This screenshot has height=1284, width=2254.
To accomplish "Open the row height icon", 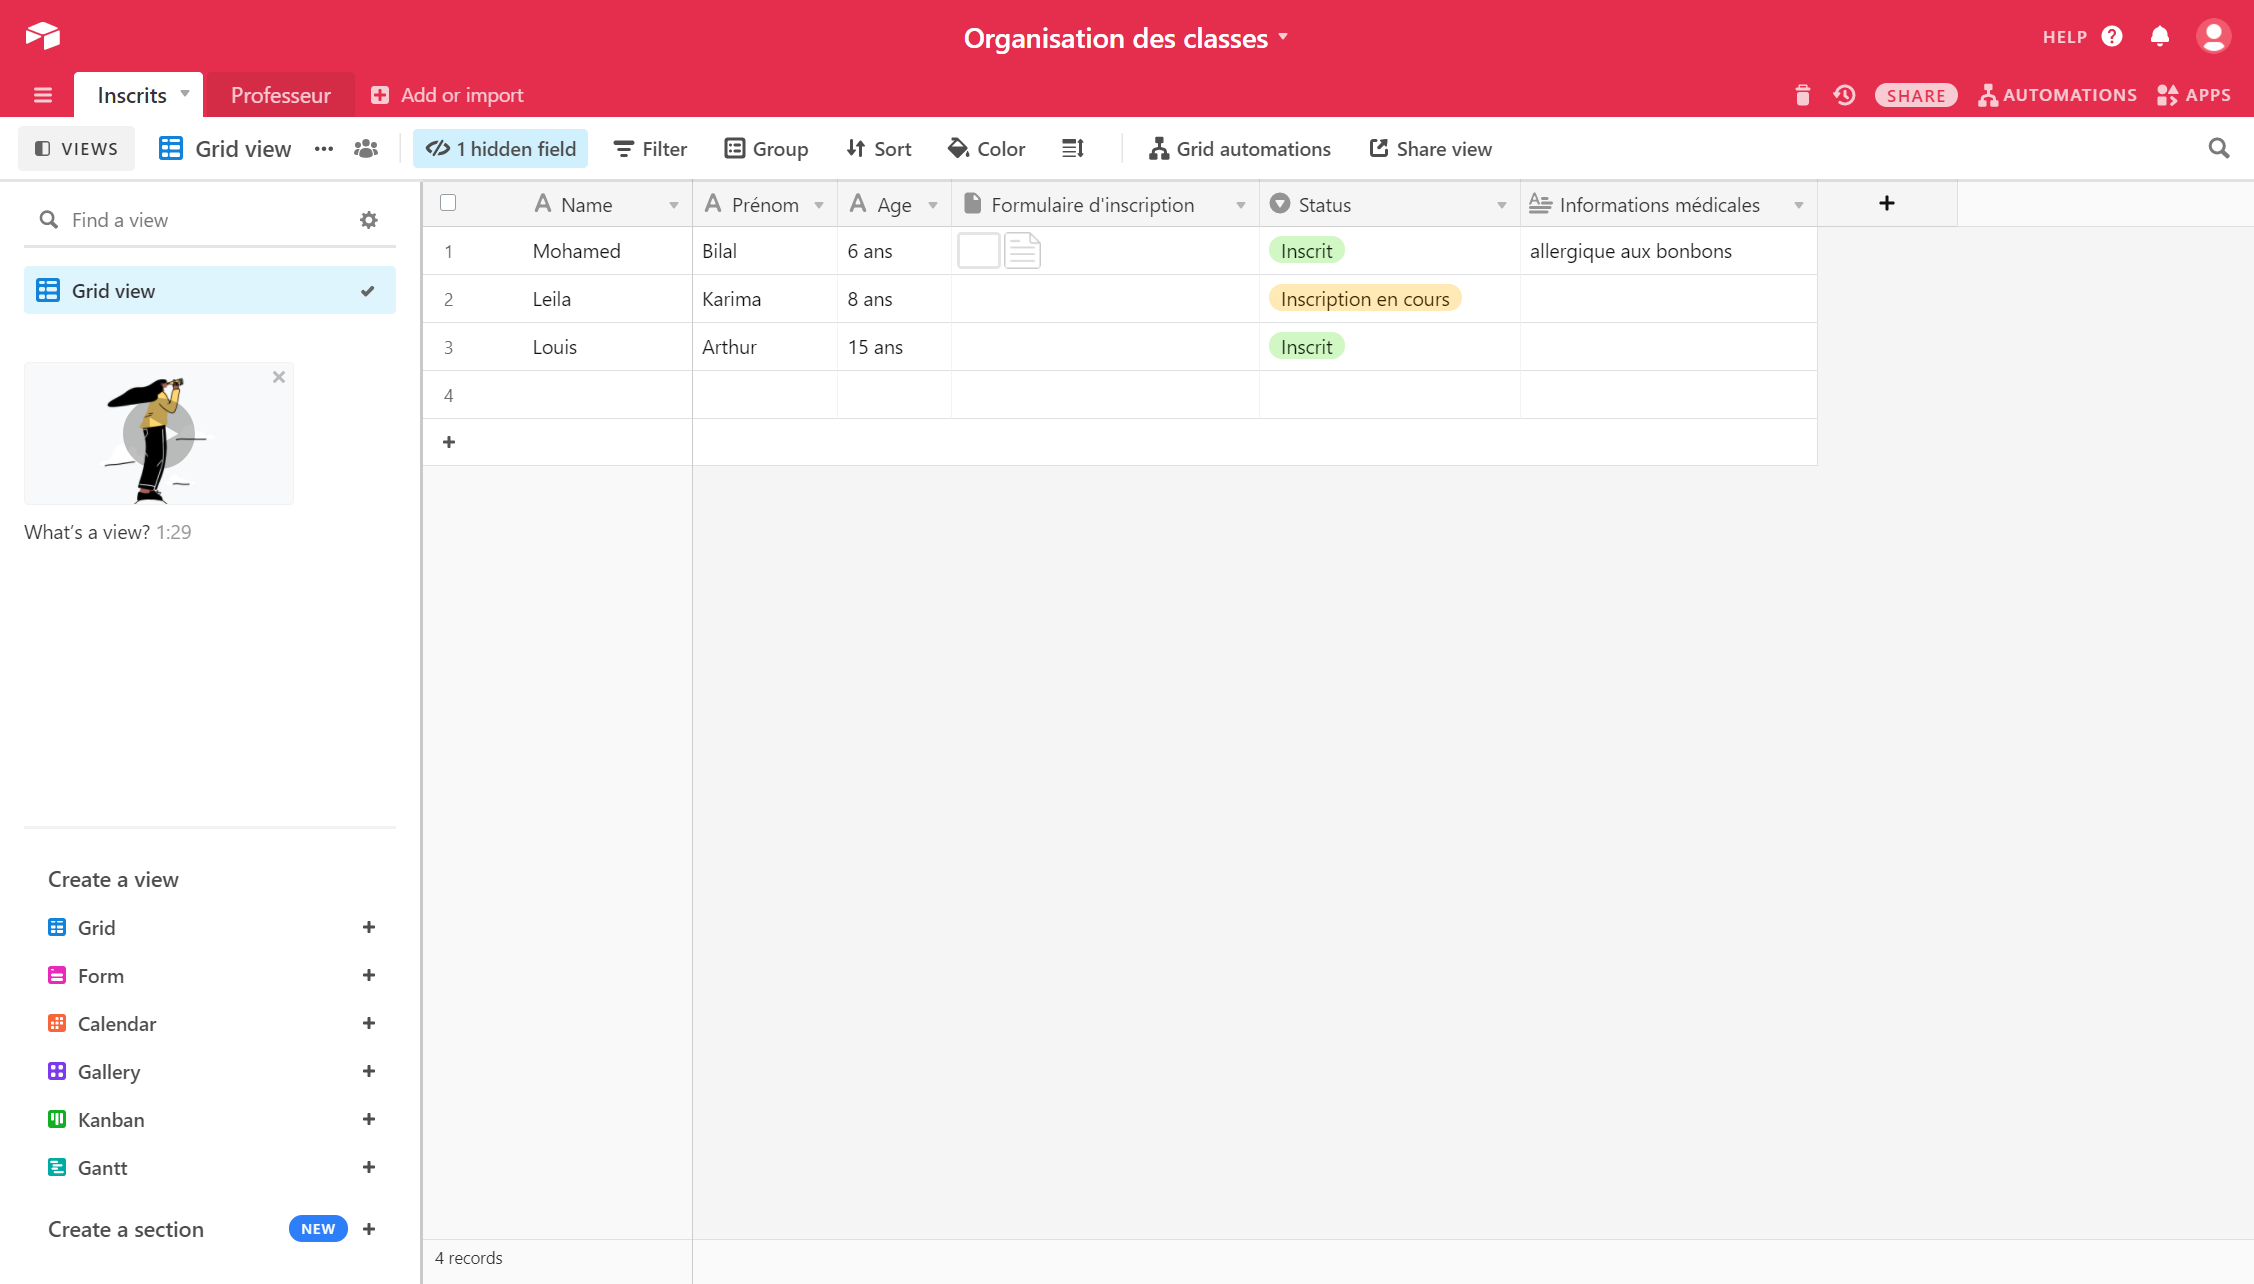I will 1072,149.
